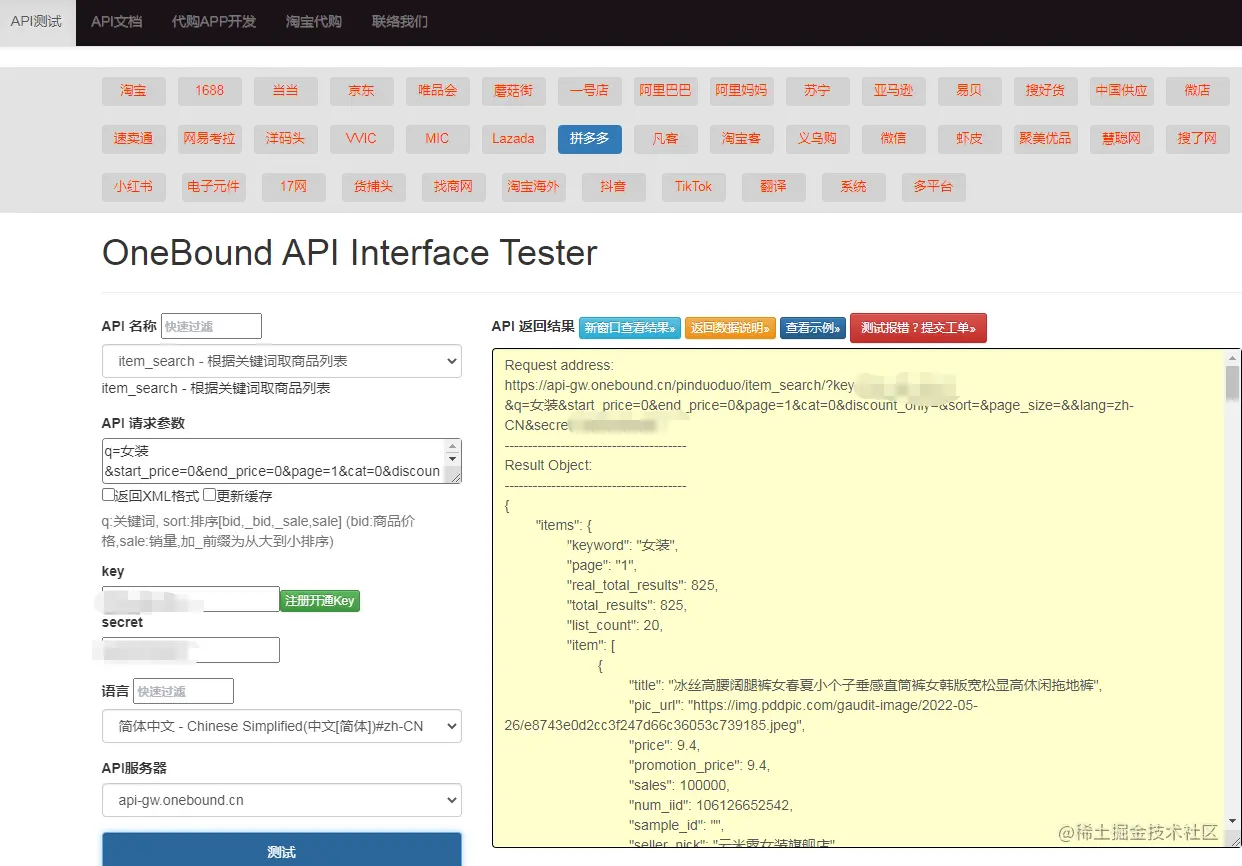
Task: Select the 唯品会 platform button
Action: pos(438,91)
